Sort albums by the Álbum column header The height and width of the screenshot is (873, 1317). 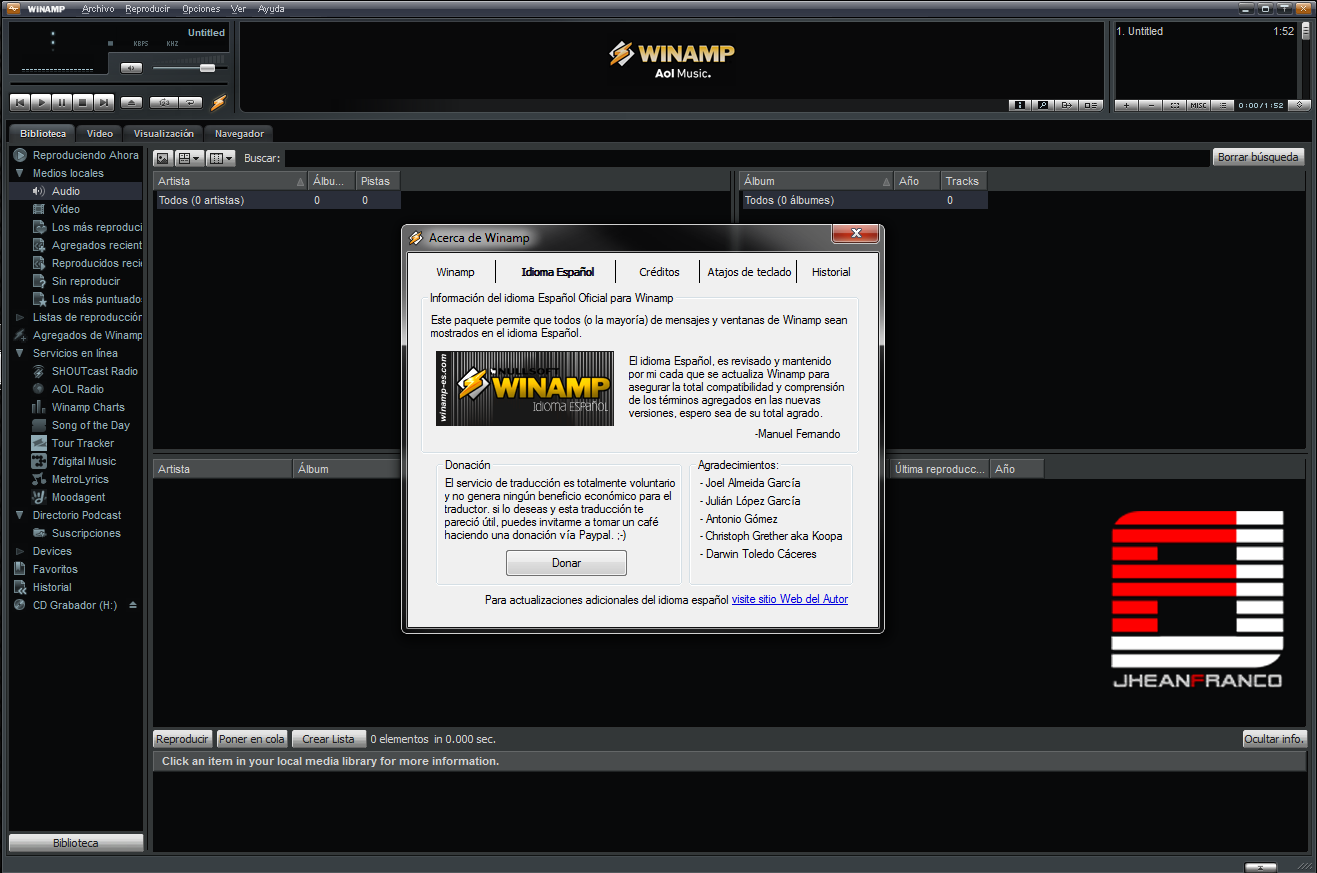click(x=816, y=181)
